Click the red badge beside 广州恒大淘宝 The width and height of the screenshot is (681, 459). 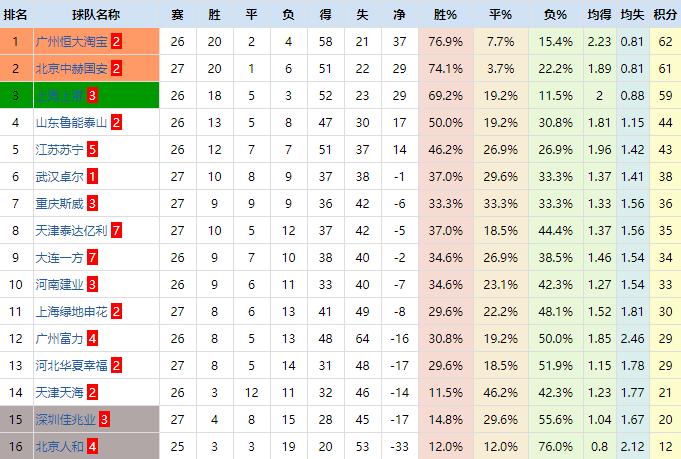117,41
